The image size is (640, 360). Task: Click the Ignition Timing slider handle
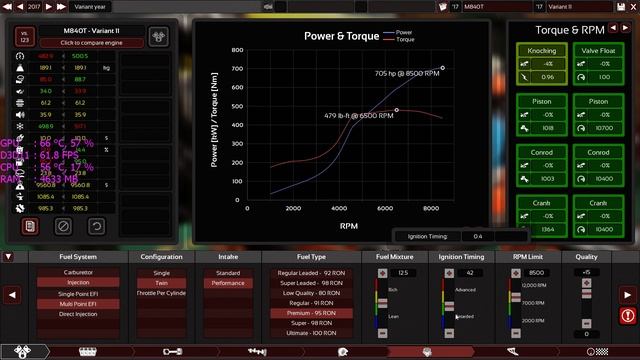[x=449, y=306]
